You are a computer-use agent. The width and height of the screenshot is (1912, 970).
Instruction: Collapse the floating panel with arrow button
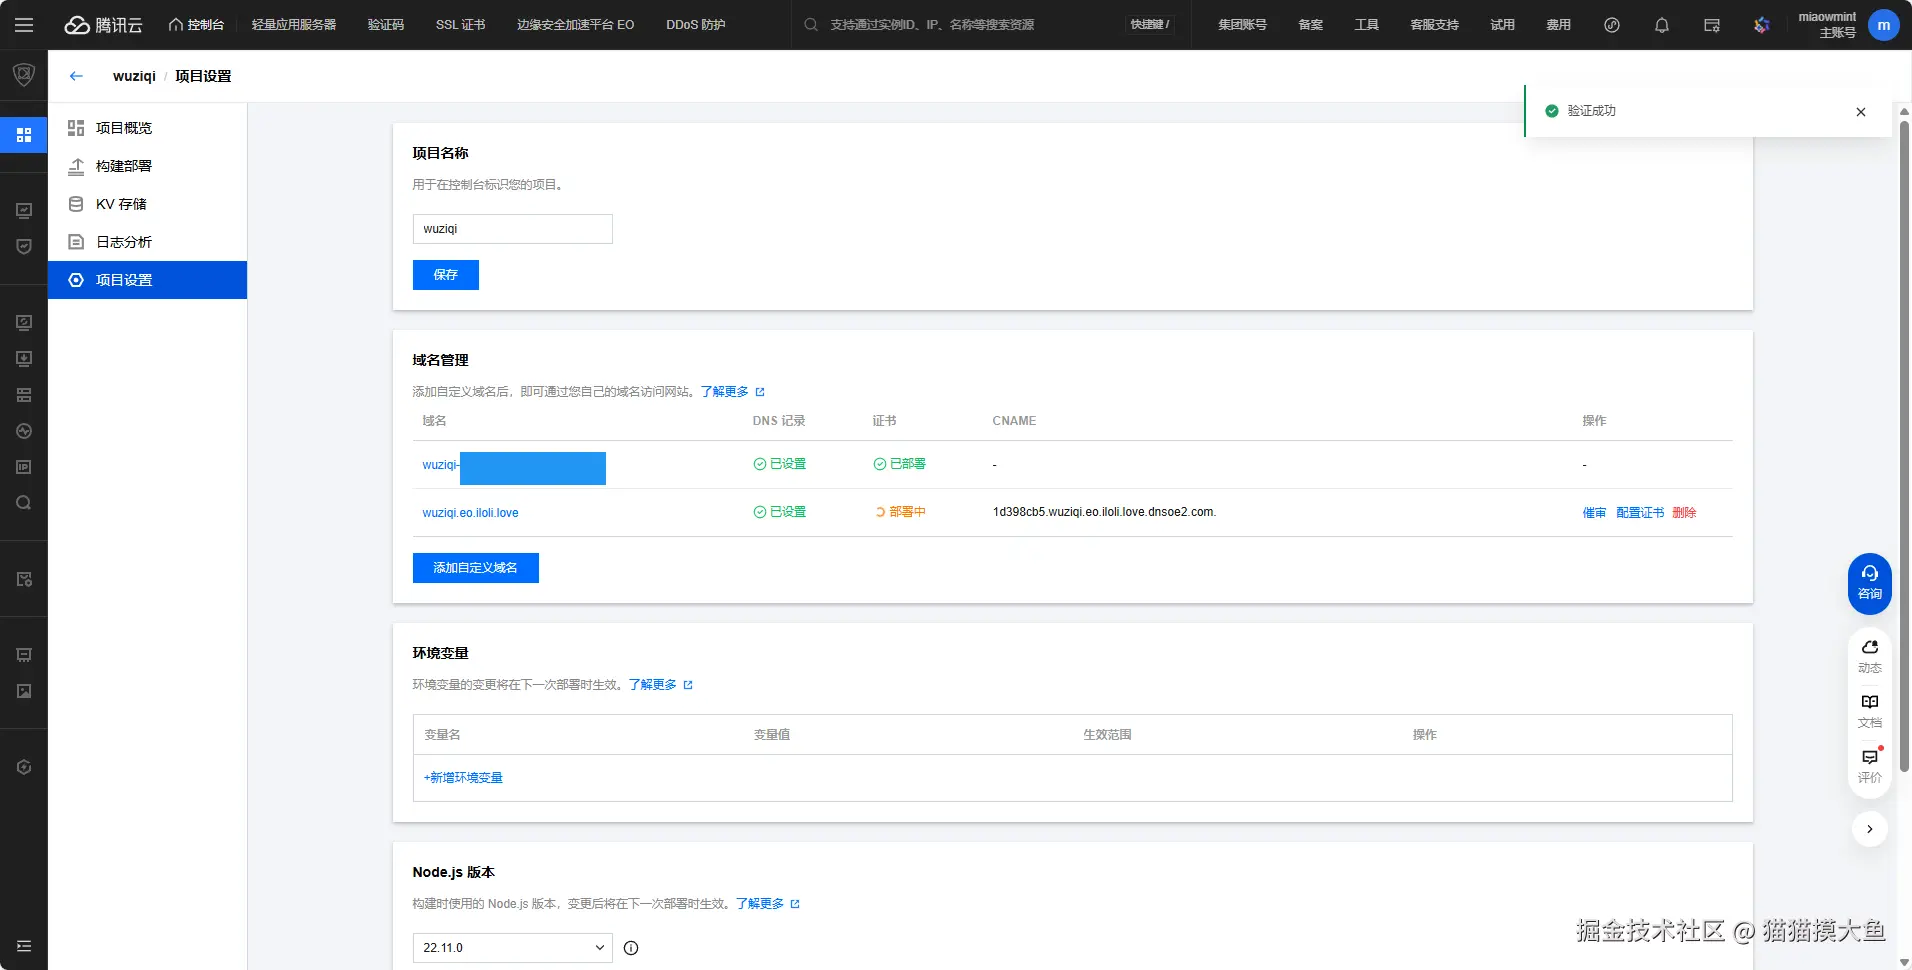pos(1870,829)
